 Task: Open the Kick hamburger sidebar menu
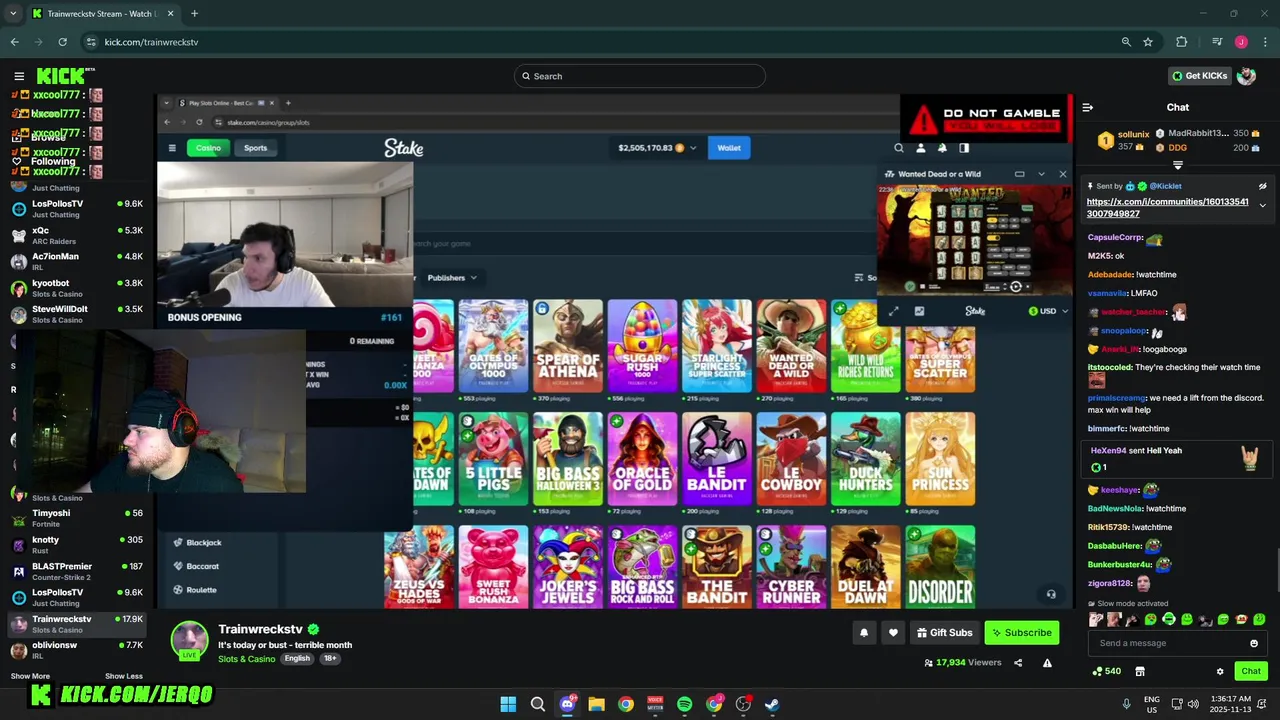coord(19,76)
